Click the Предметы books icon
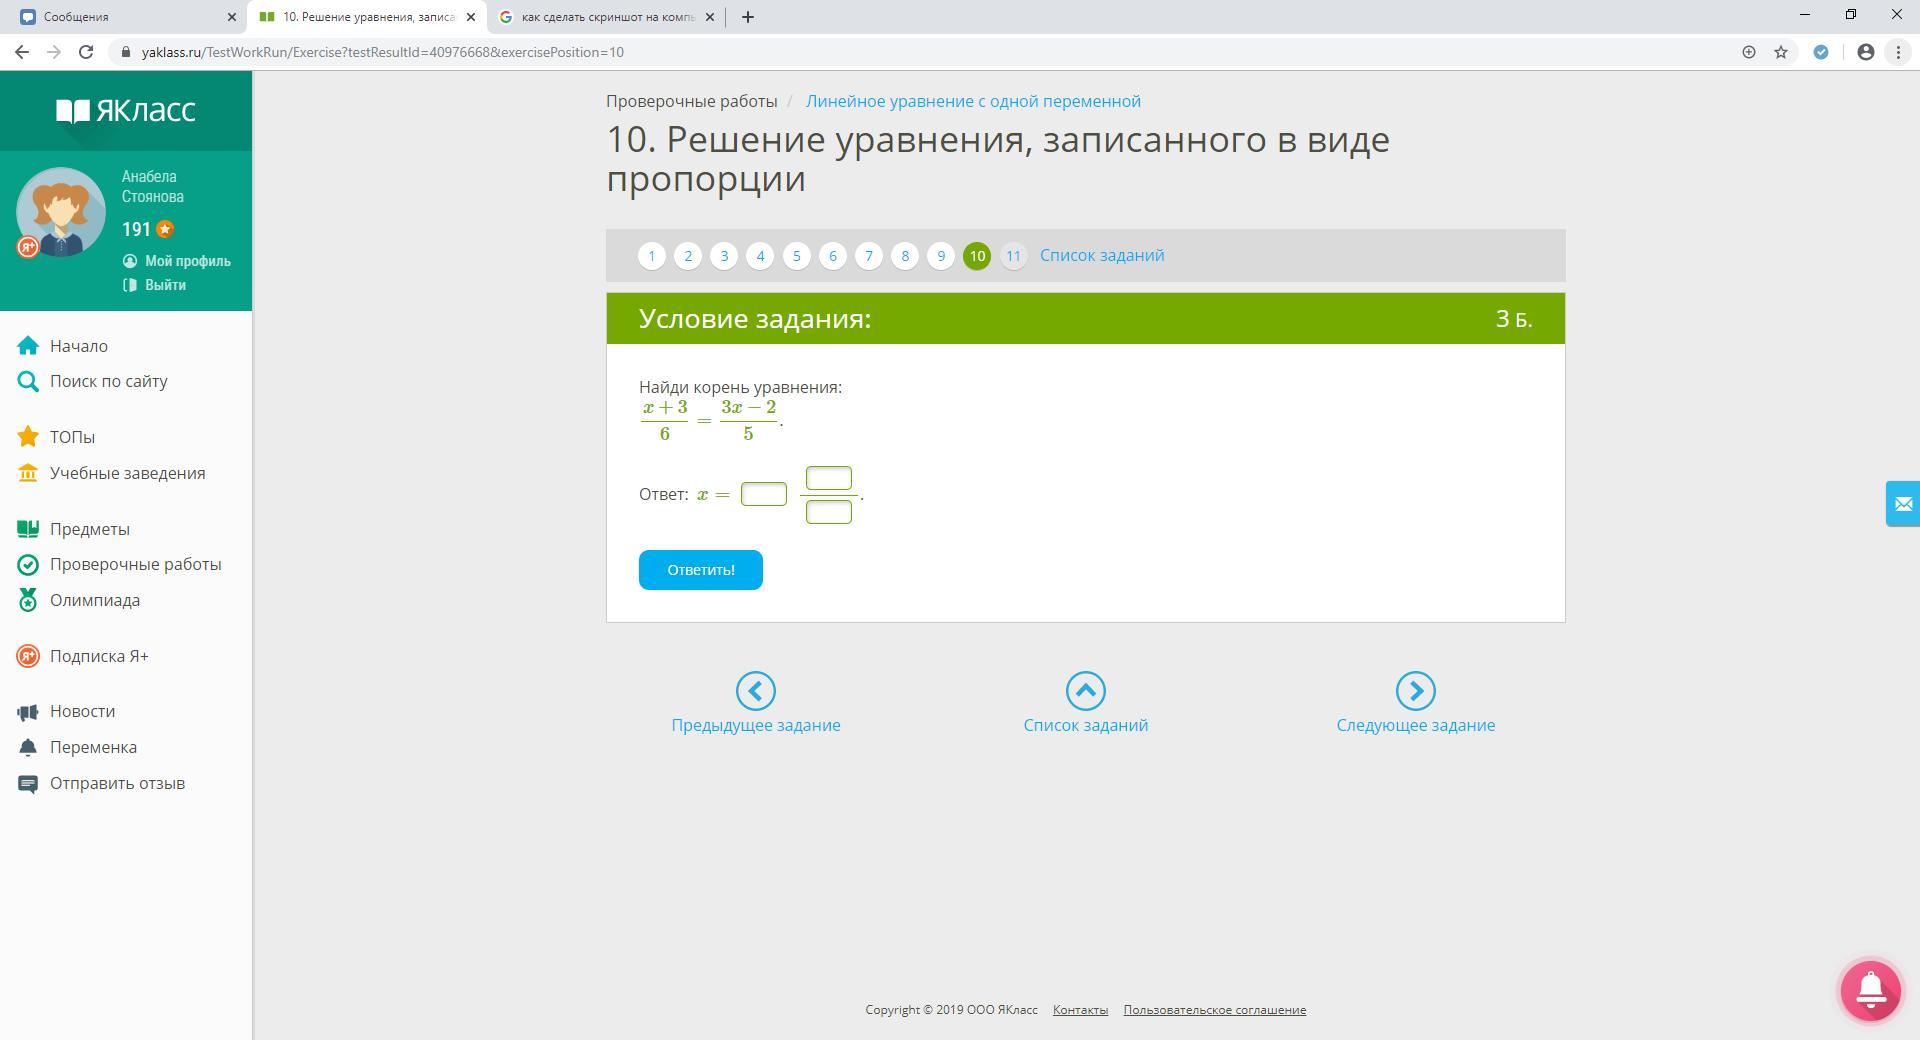 [x=28, y=529]
